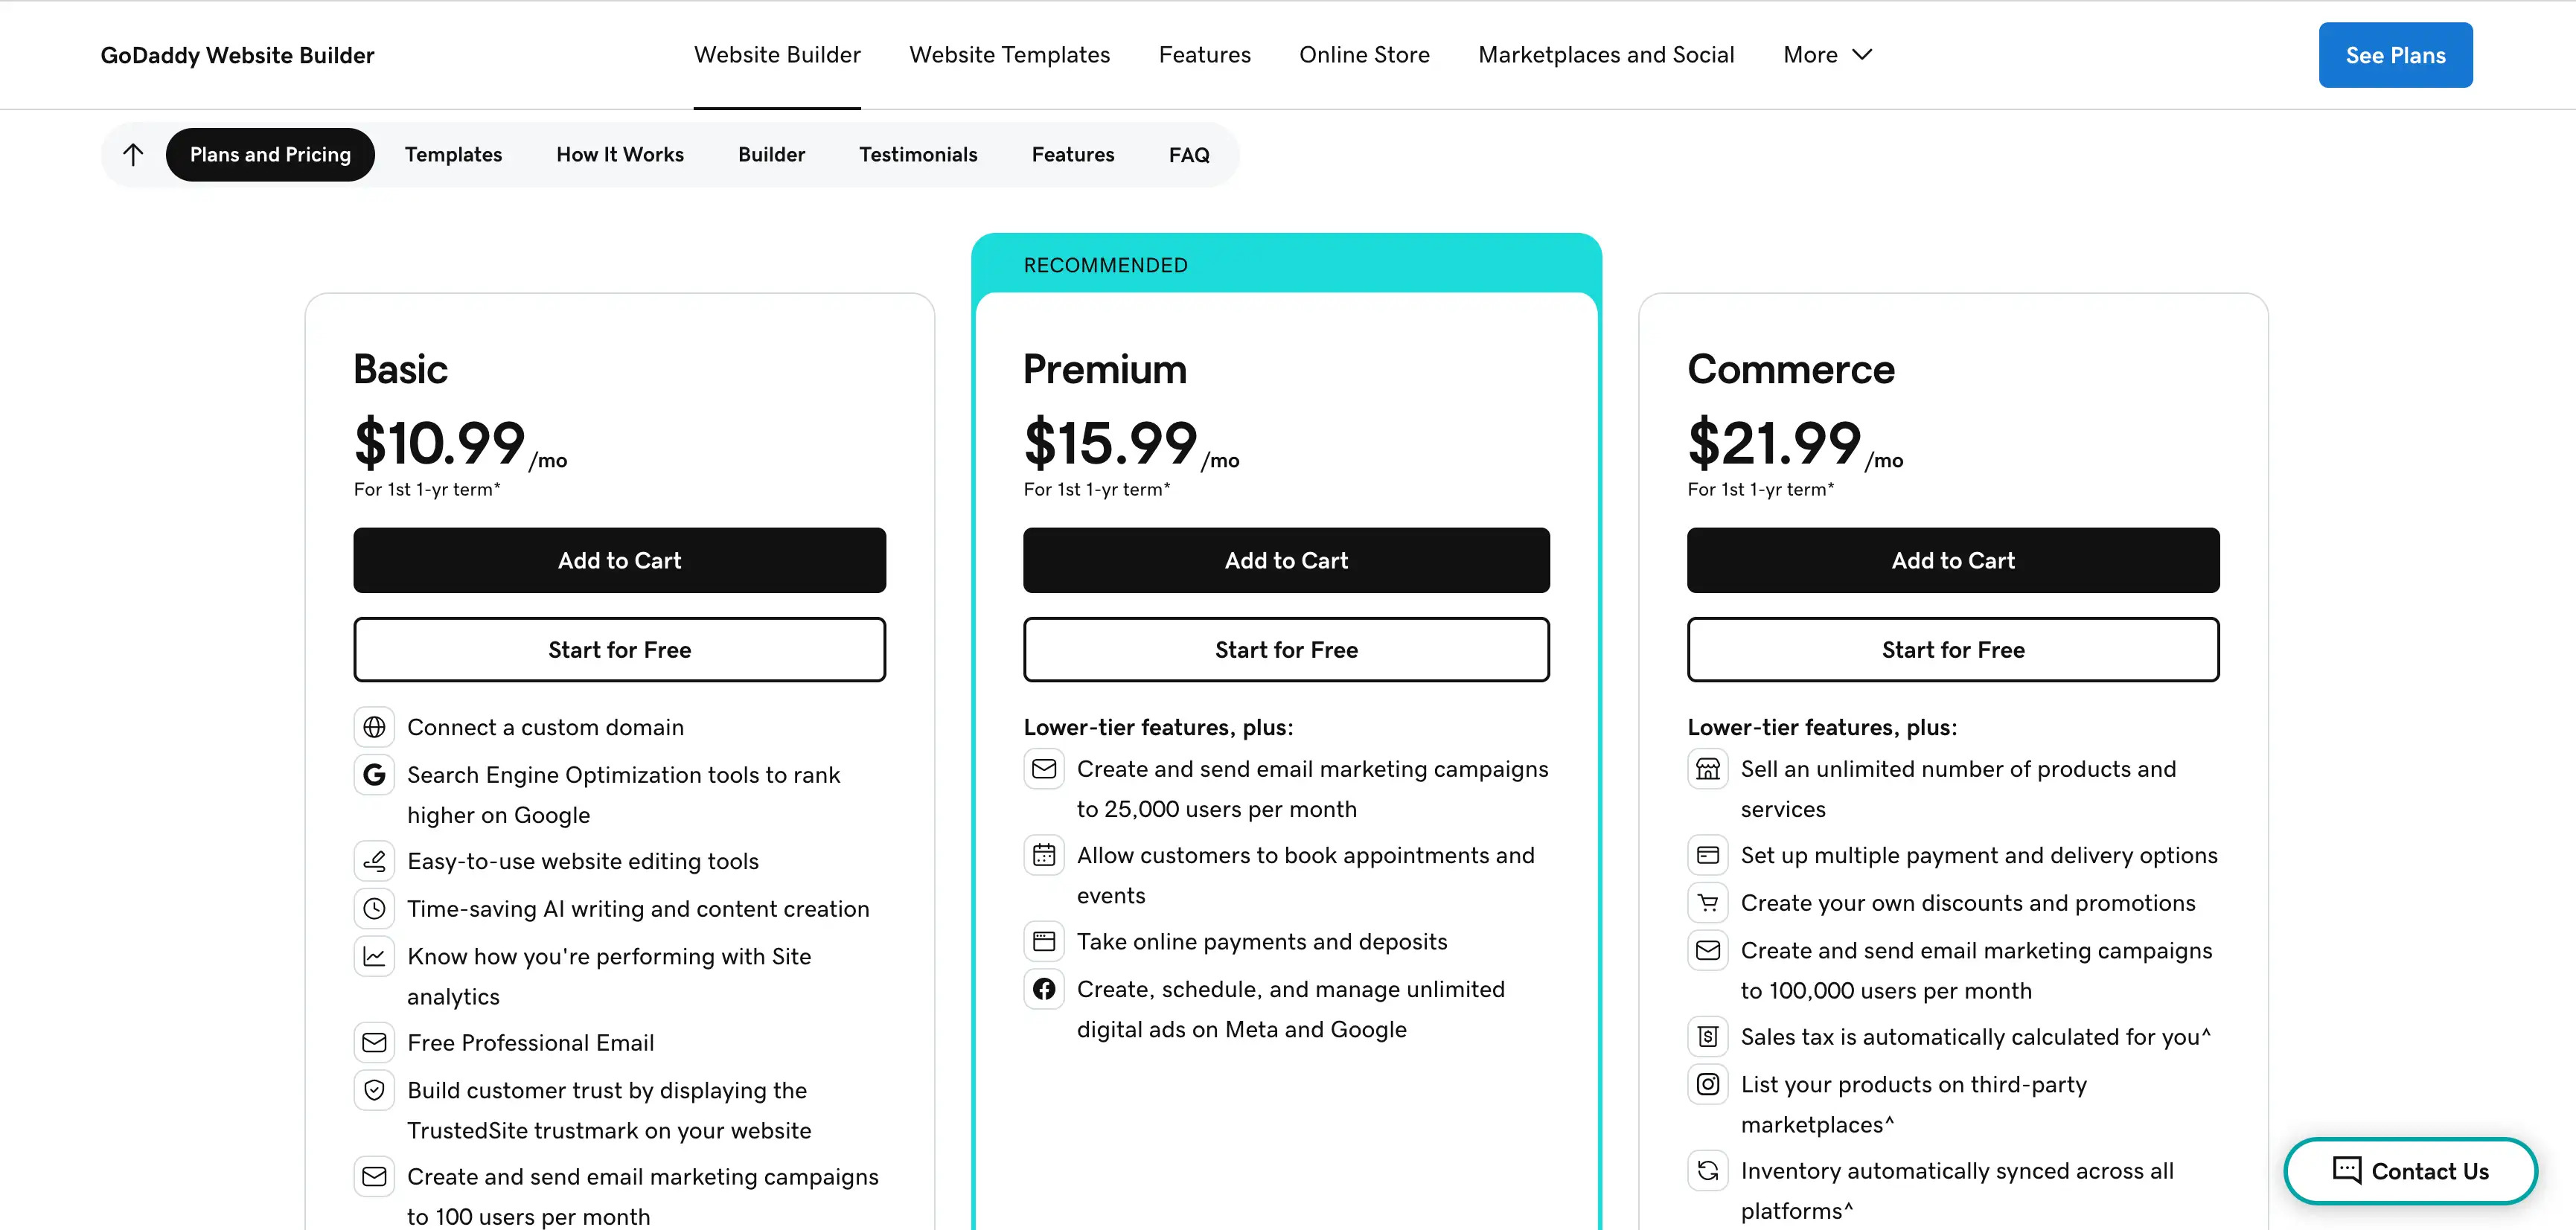2576x1230 pixels.
Task: Expand the More dropdown menu
Action: 1827,55
